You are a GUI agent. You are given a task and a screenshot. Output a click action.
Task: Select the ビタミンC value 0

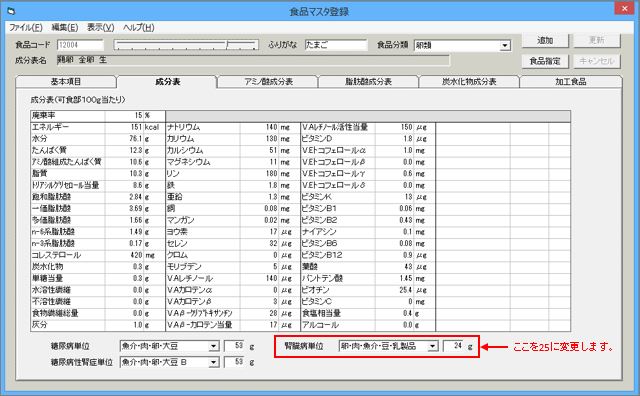pyautogui.click(x=394, y=302)
